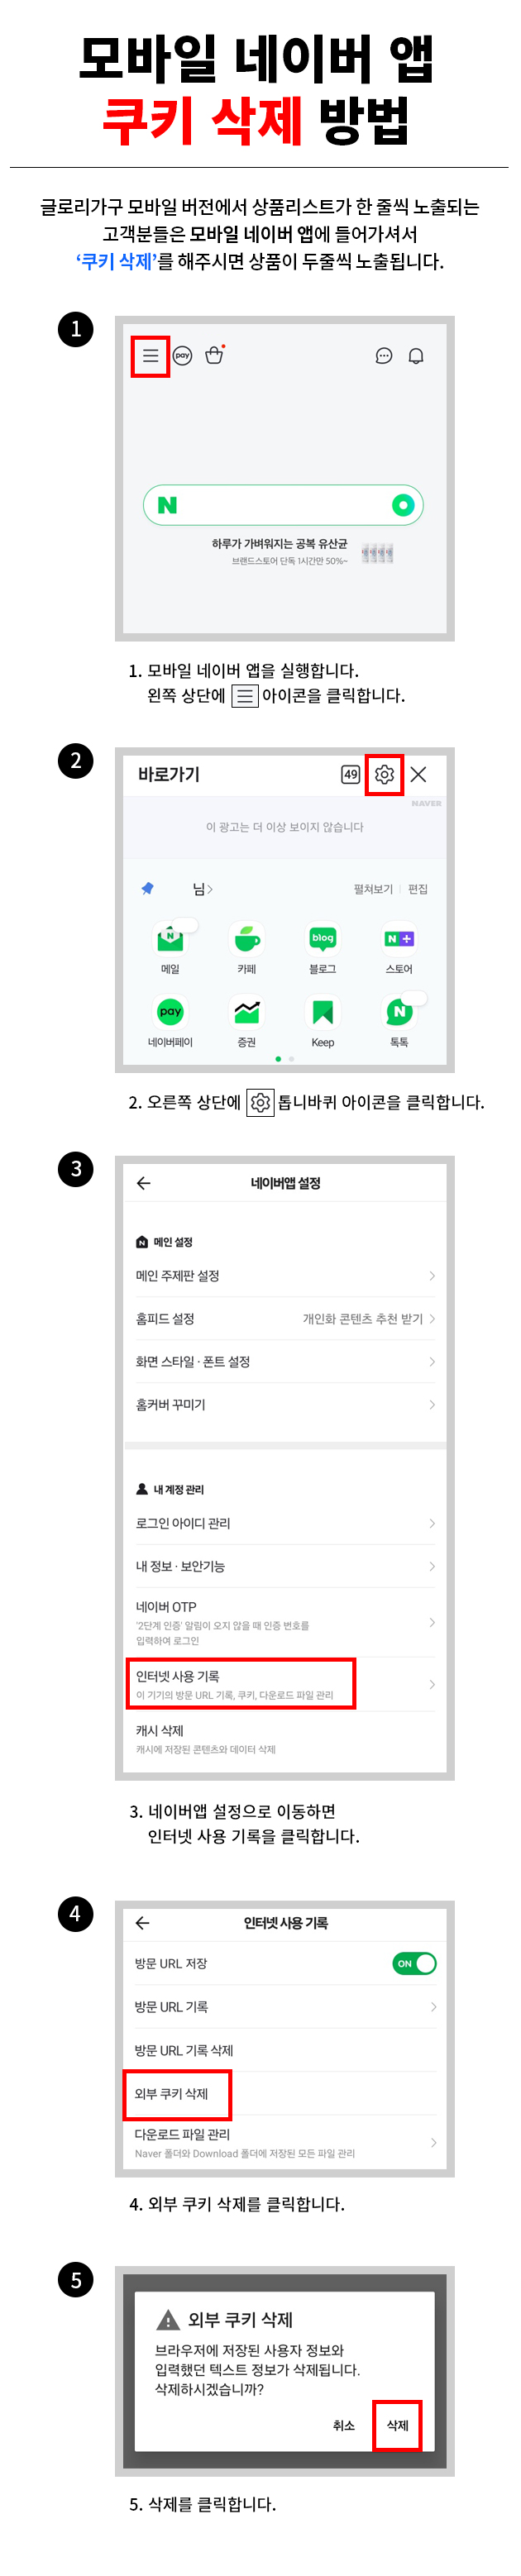The height and width of the screenshot is (2576, 521).
Task: Open the hamburger menu icon in step 1
Action: click(150, 356)
